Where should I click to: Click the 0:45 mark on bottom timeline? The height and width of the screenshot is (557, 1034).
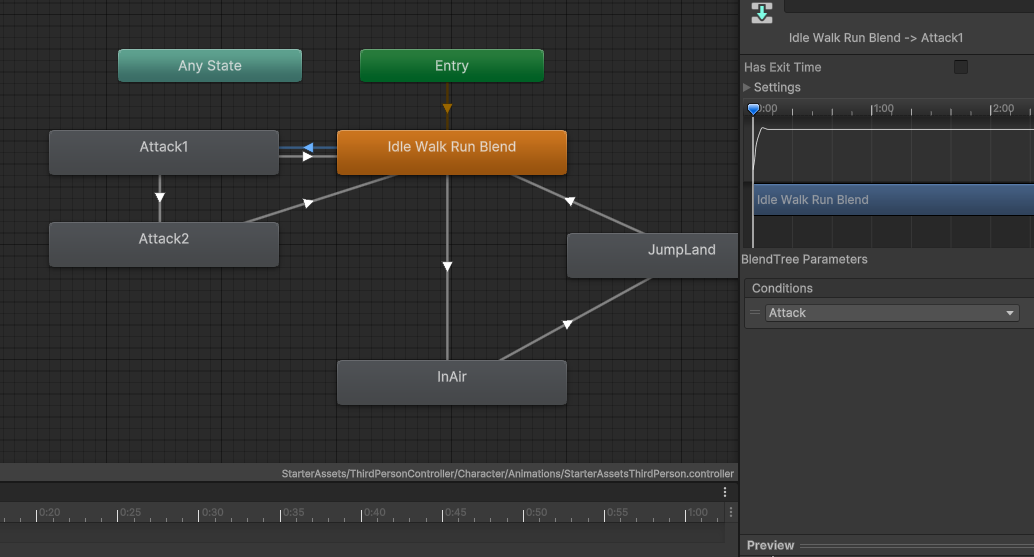(x=454, y=512)
